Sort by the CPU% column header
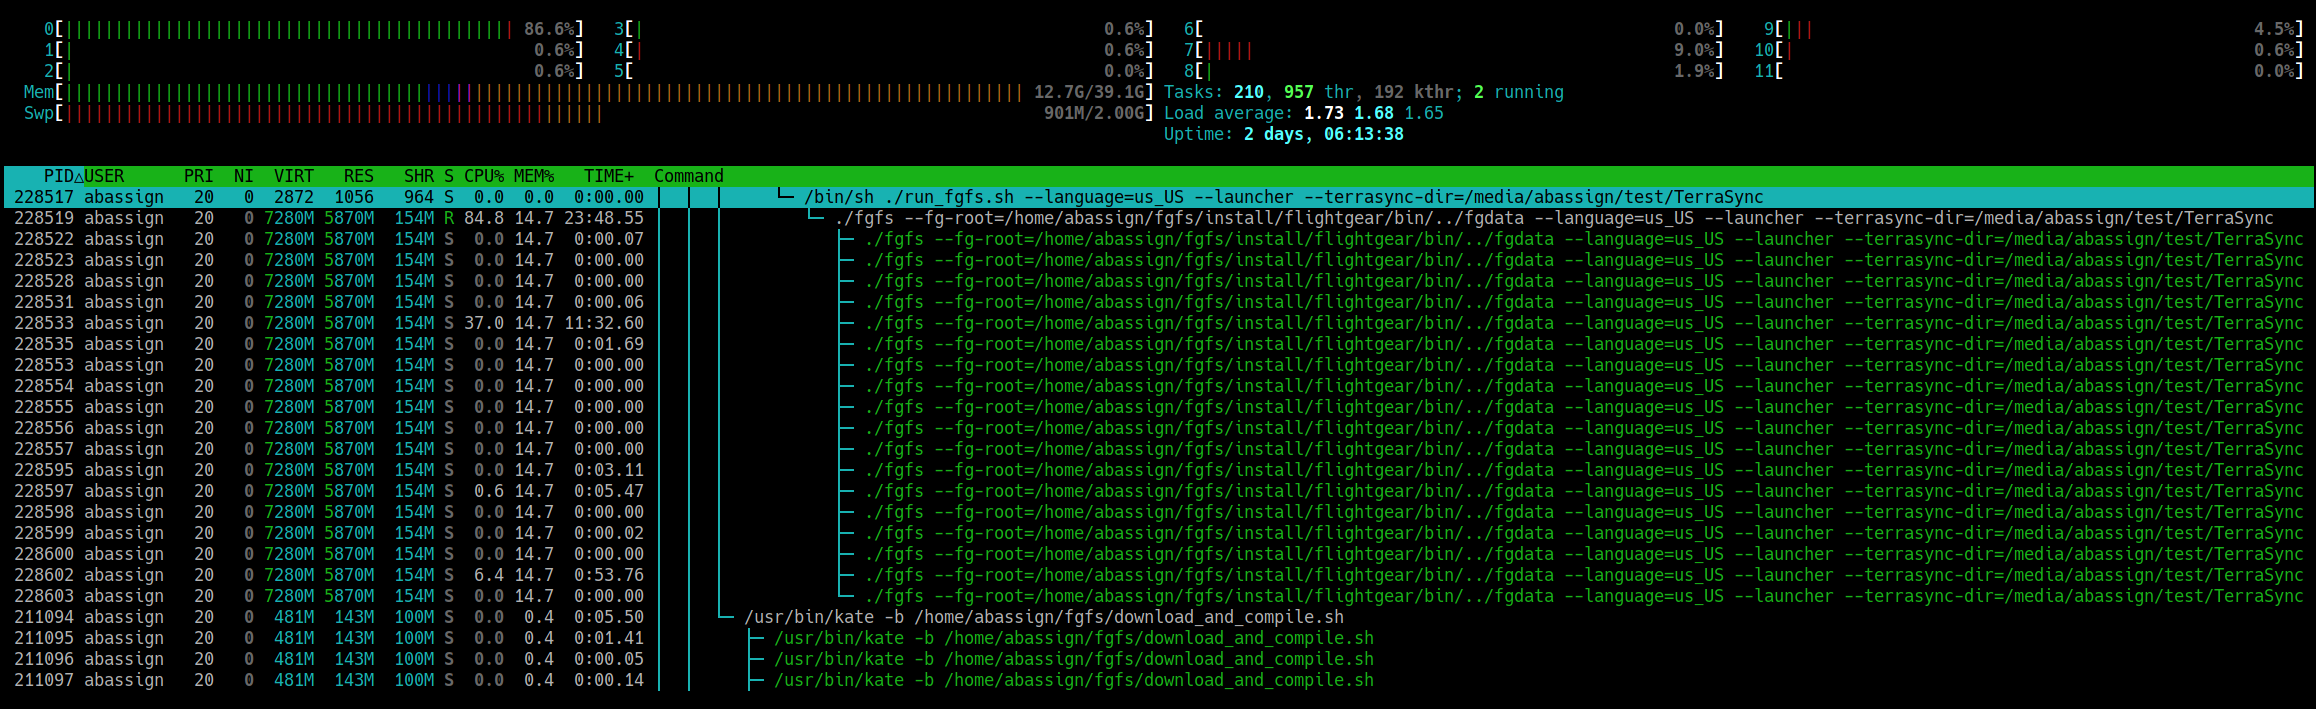The width and height of the screenshot is (2316, 709). click(x=484, y=176)
